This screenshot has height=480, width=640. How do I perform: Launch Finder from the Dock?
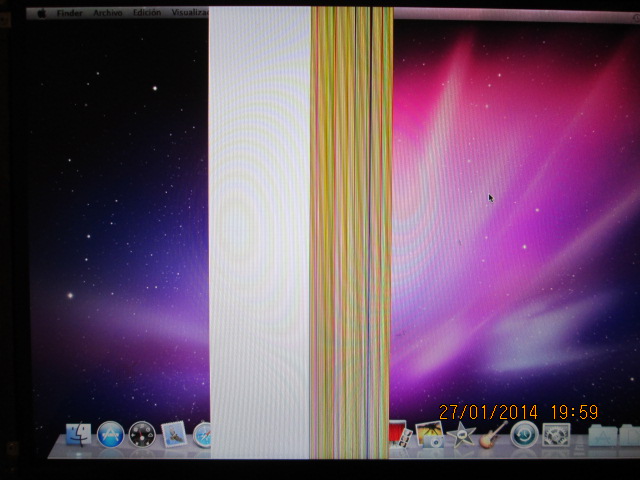78,435
